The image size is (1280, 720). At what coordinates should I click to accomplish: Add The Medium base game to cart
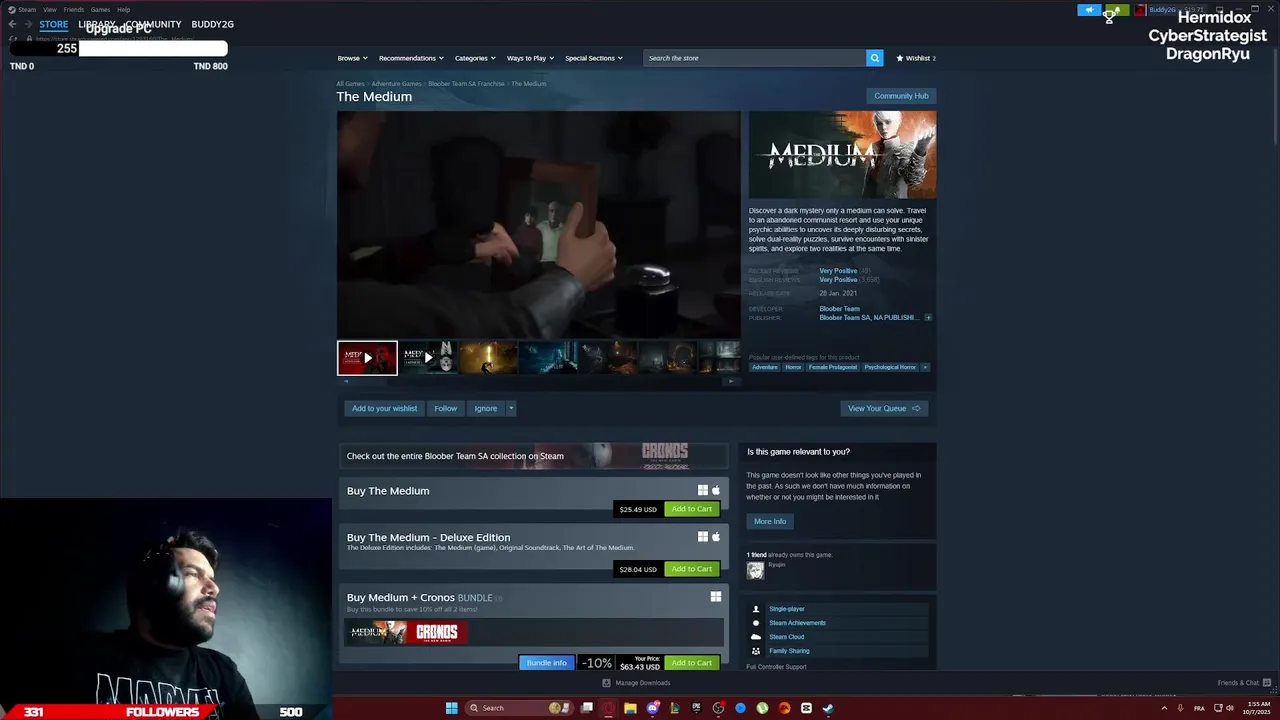pyautogui.click(x=691, y=509)
